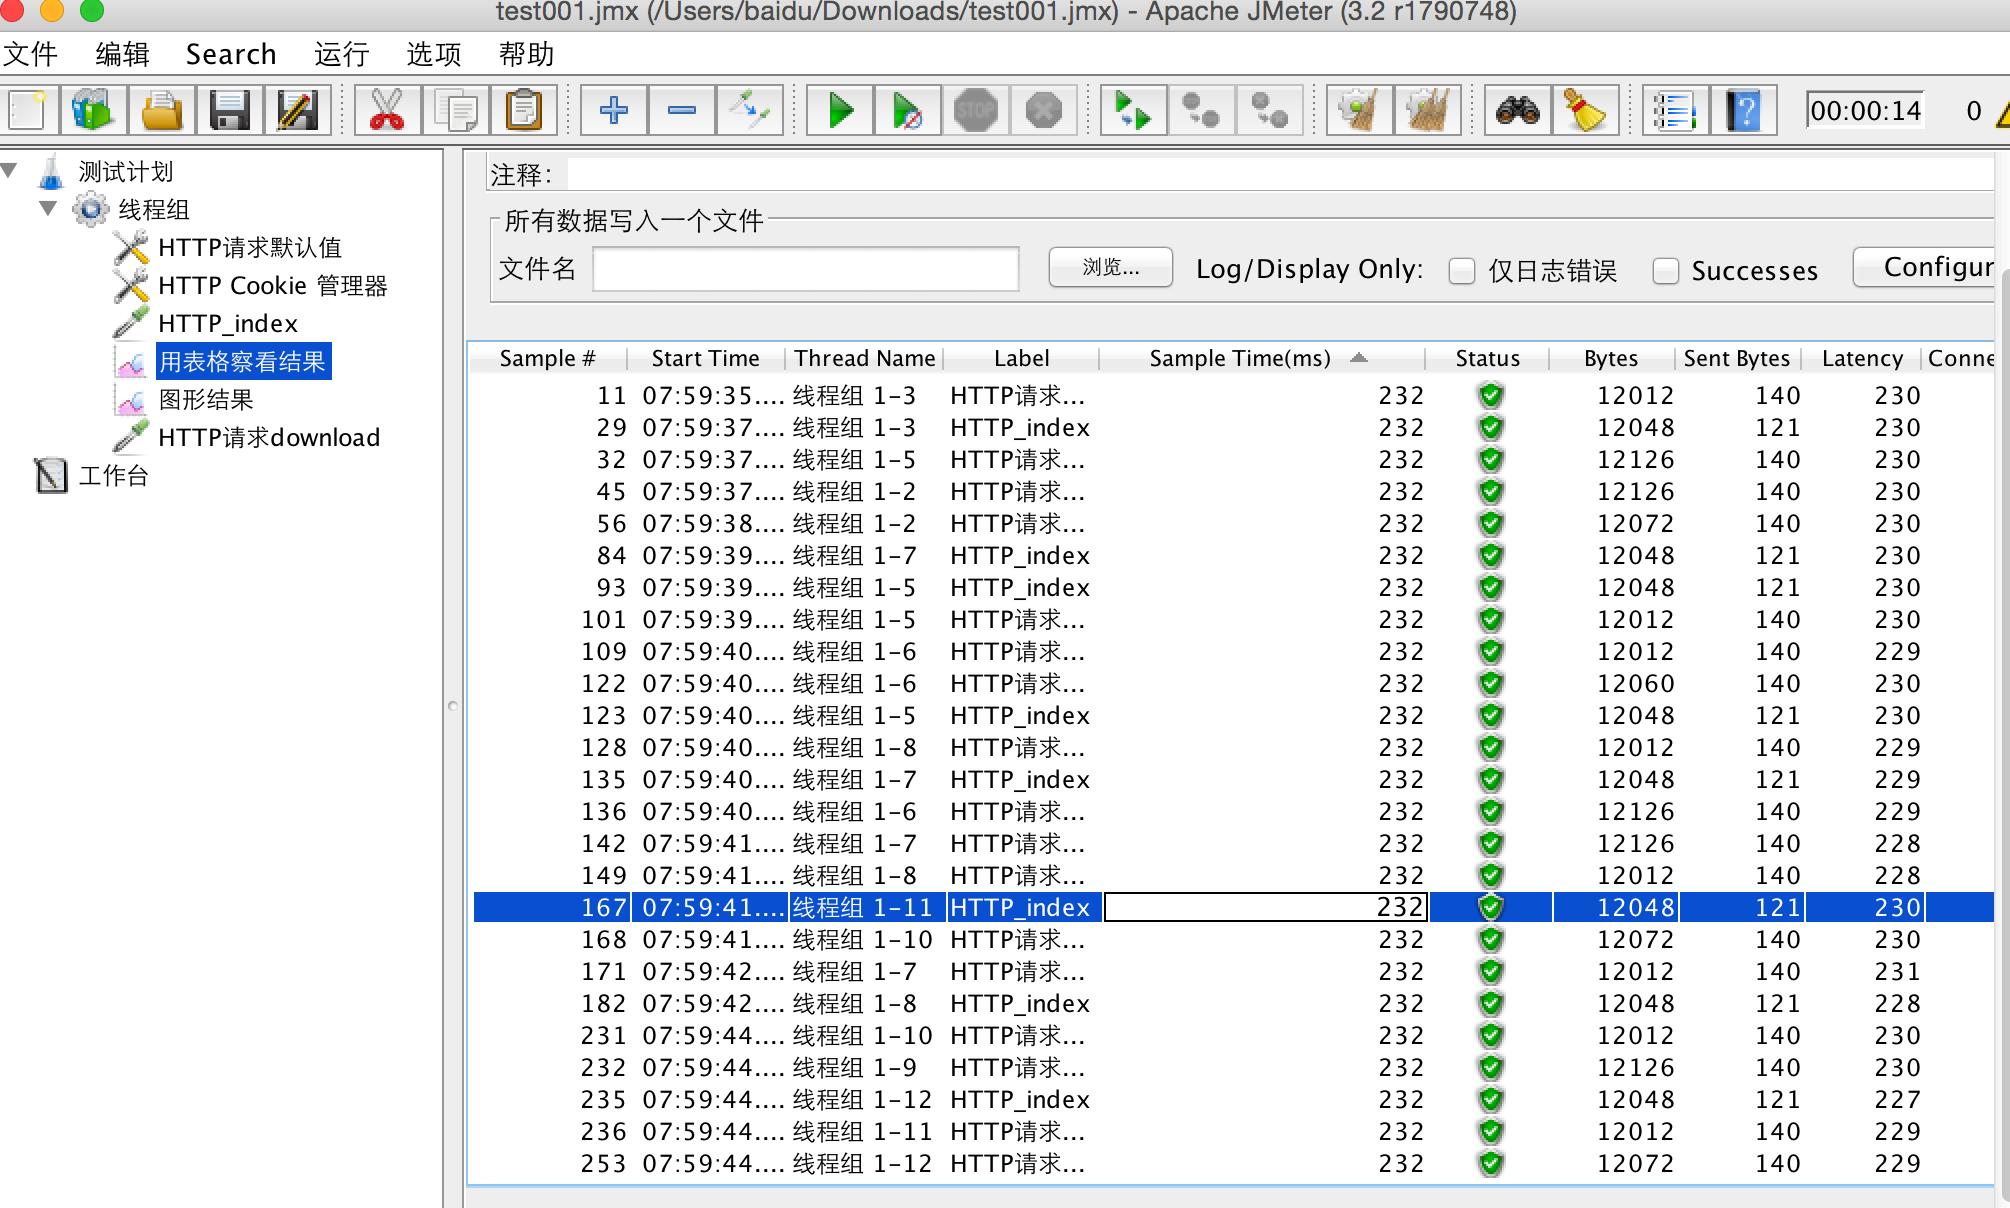This screenshot has height=1208, width=2010.
Task: Open the 选项 menu
Action: [434, 54]
